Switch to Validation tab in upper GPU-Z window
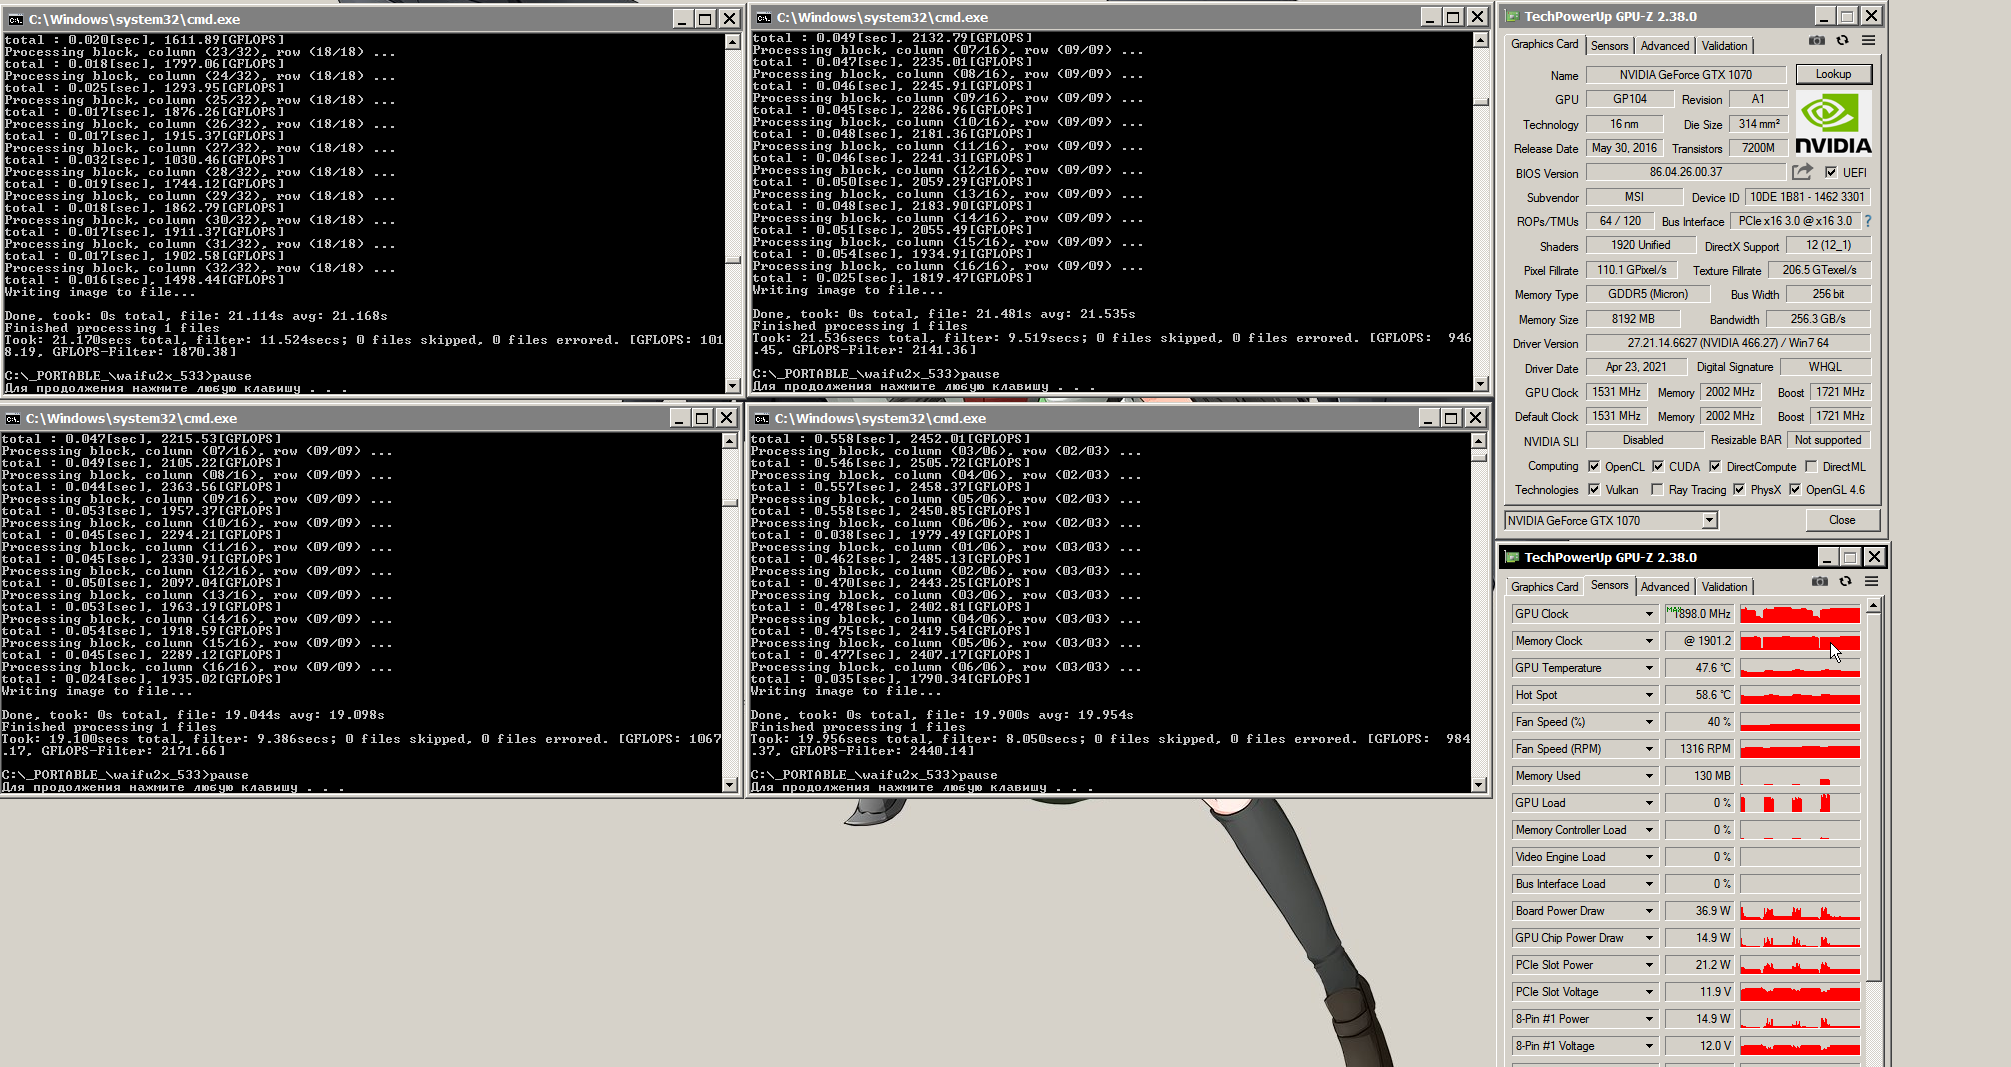Image resolution: width=2011 pixels, height=1067 pixels. pyautogui.click(x=1725, y=46)
